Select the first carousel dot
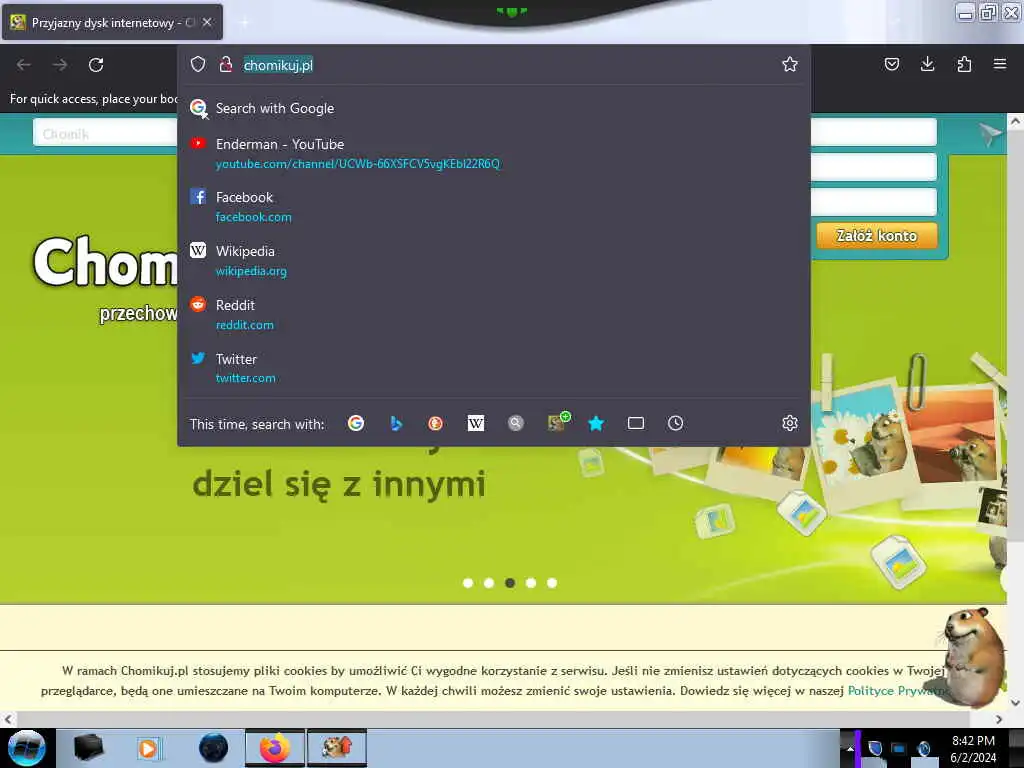Screen dimensions: 1024x768 [468, 583]
